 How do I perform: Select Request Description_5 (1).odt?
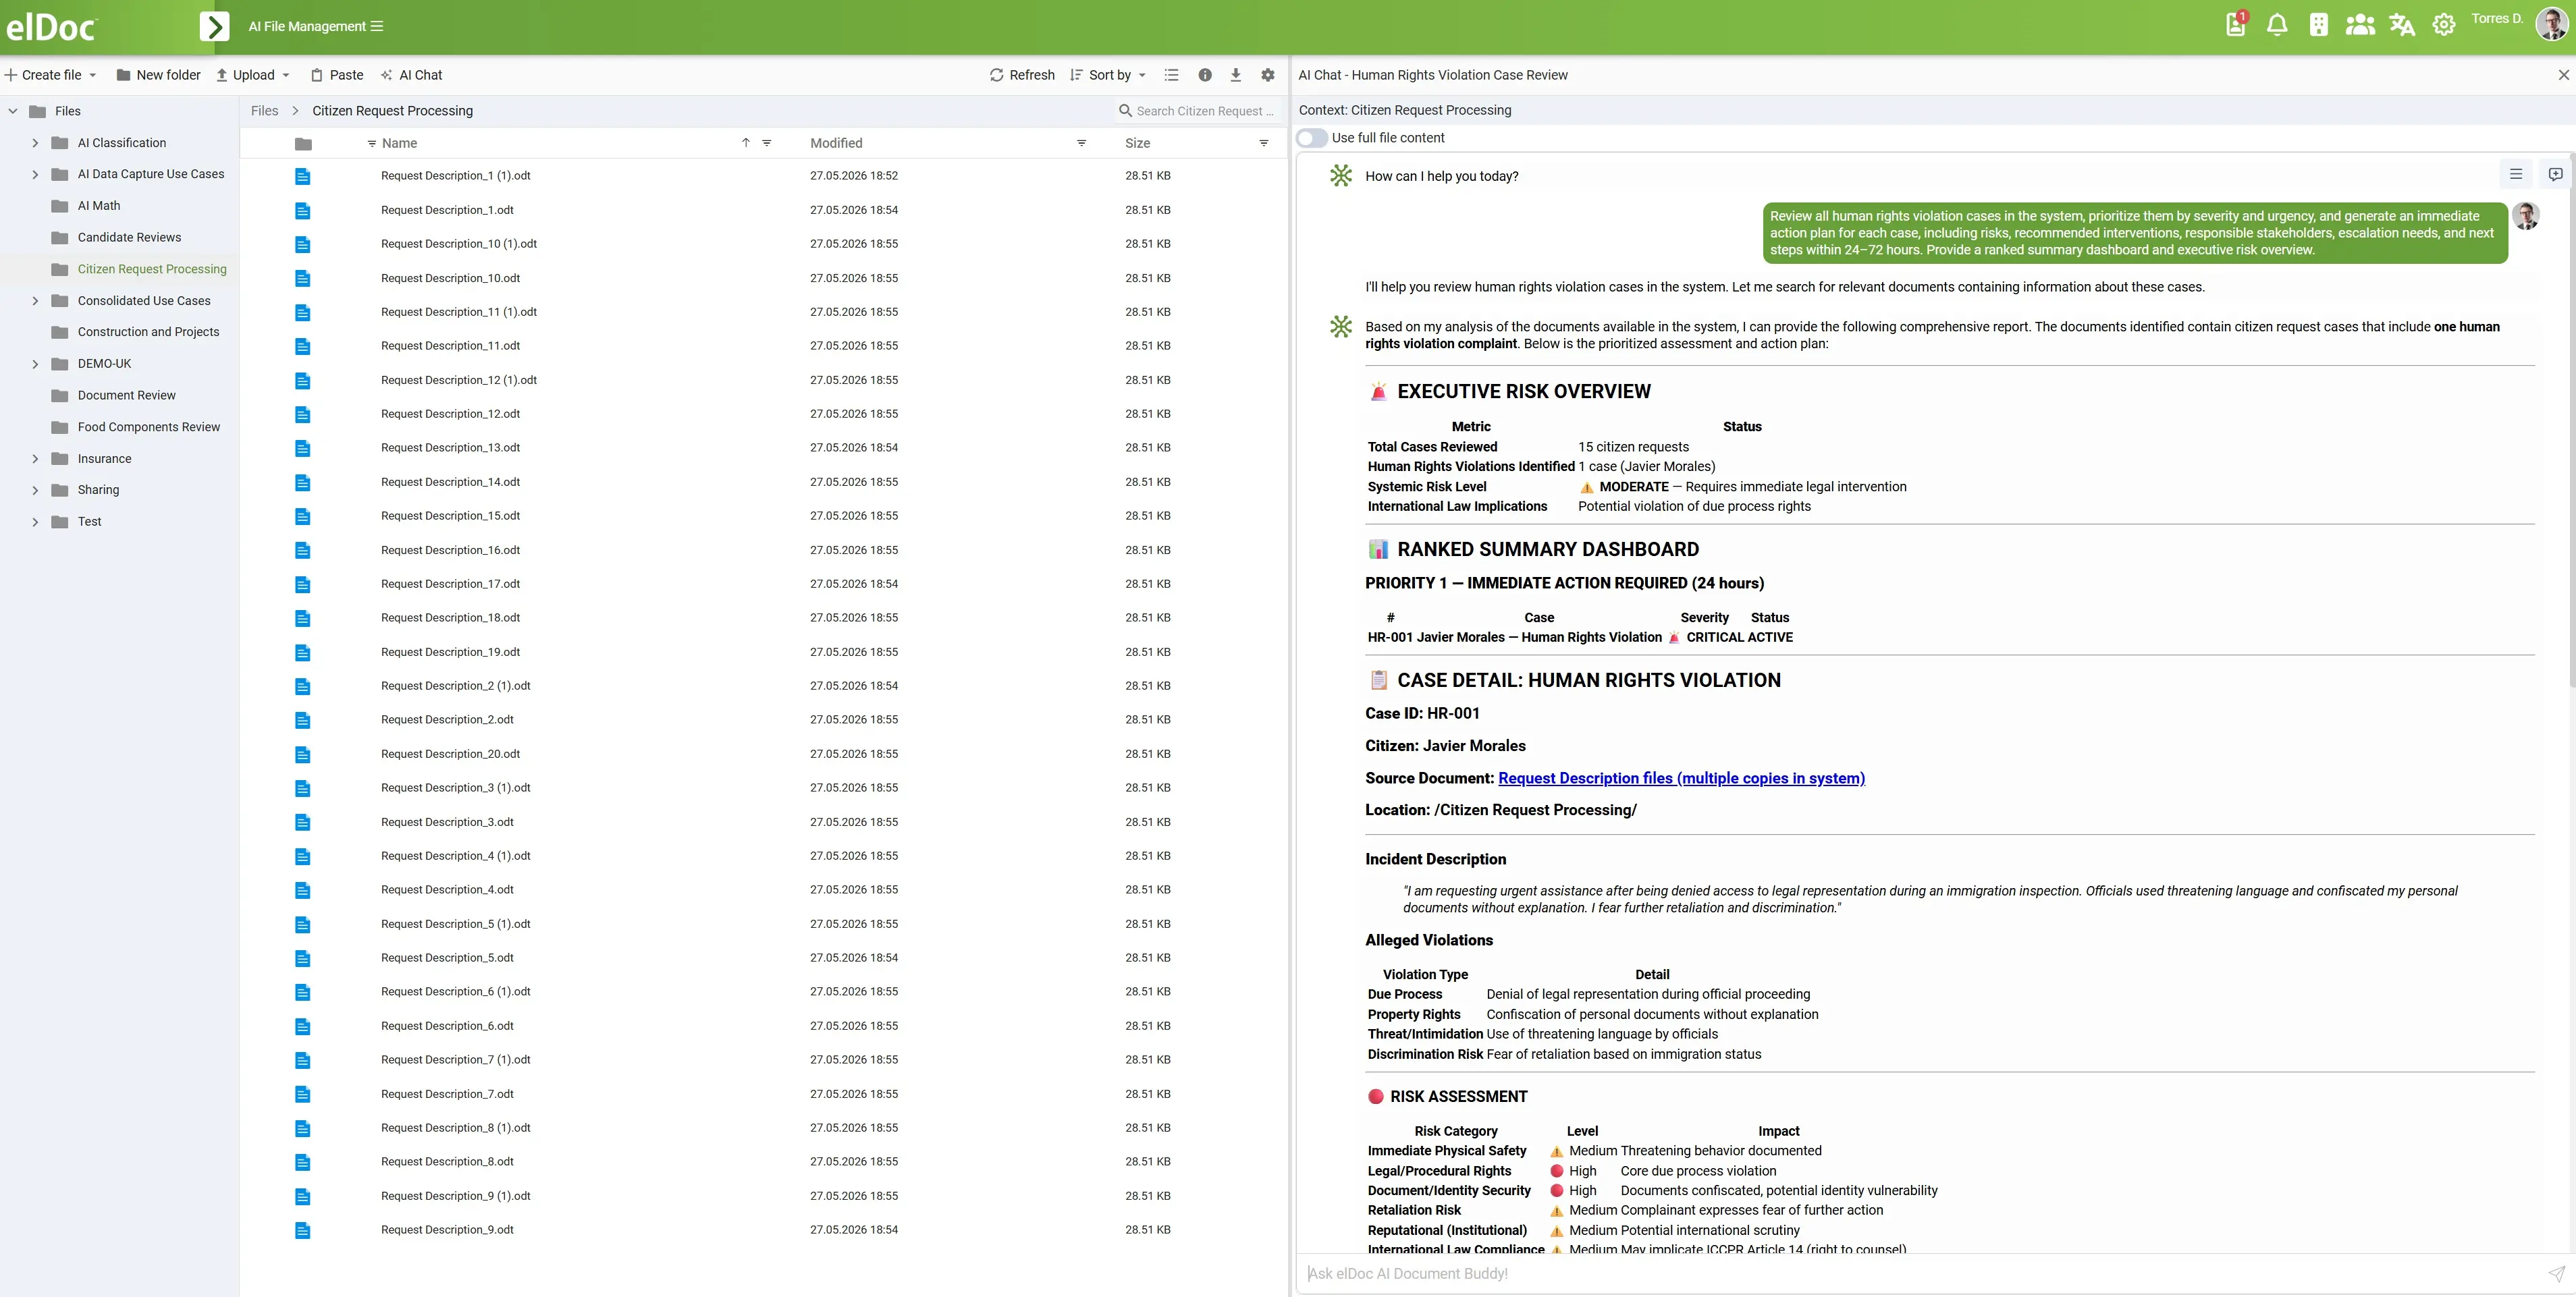click(x=455, y=924)
